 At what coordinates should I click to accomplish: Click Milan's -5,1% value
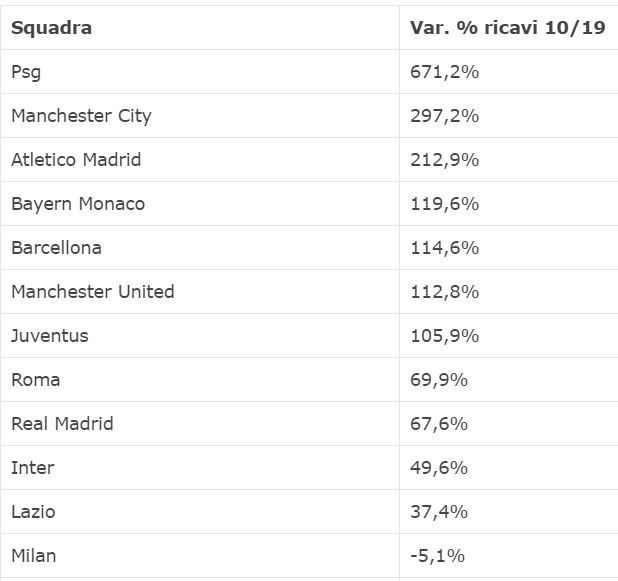click(437, 556)
